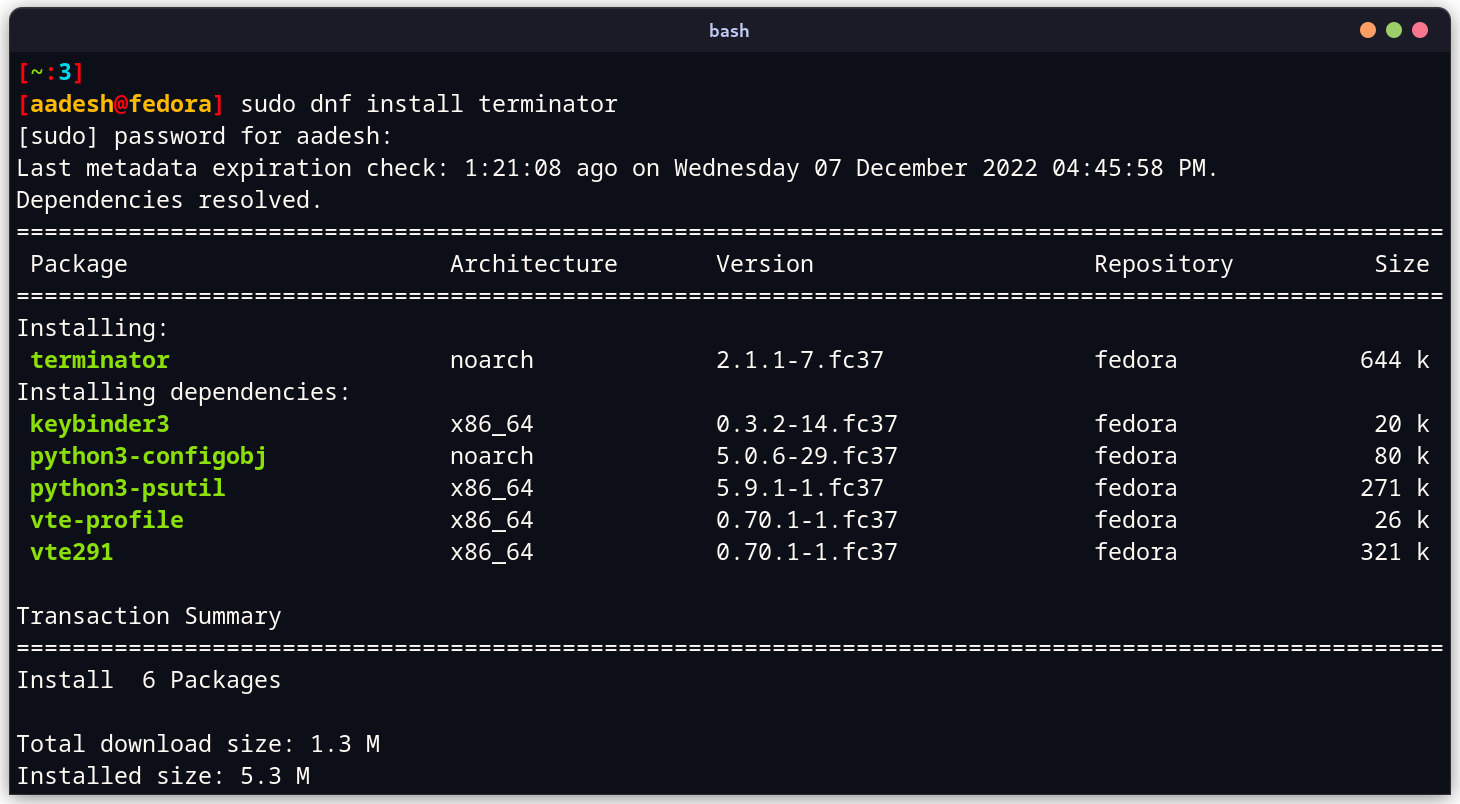Select the terminator package name

pos(99,359)
